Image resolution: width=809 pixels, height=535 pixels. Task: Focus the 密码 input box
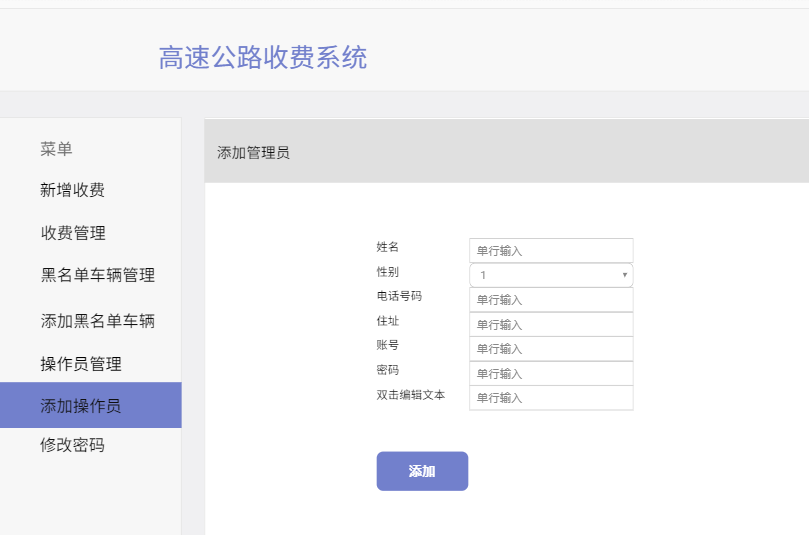tap(551, 373)
